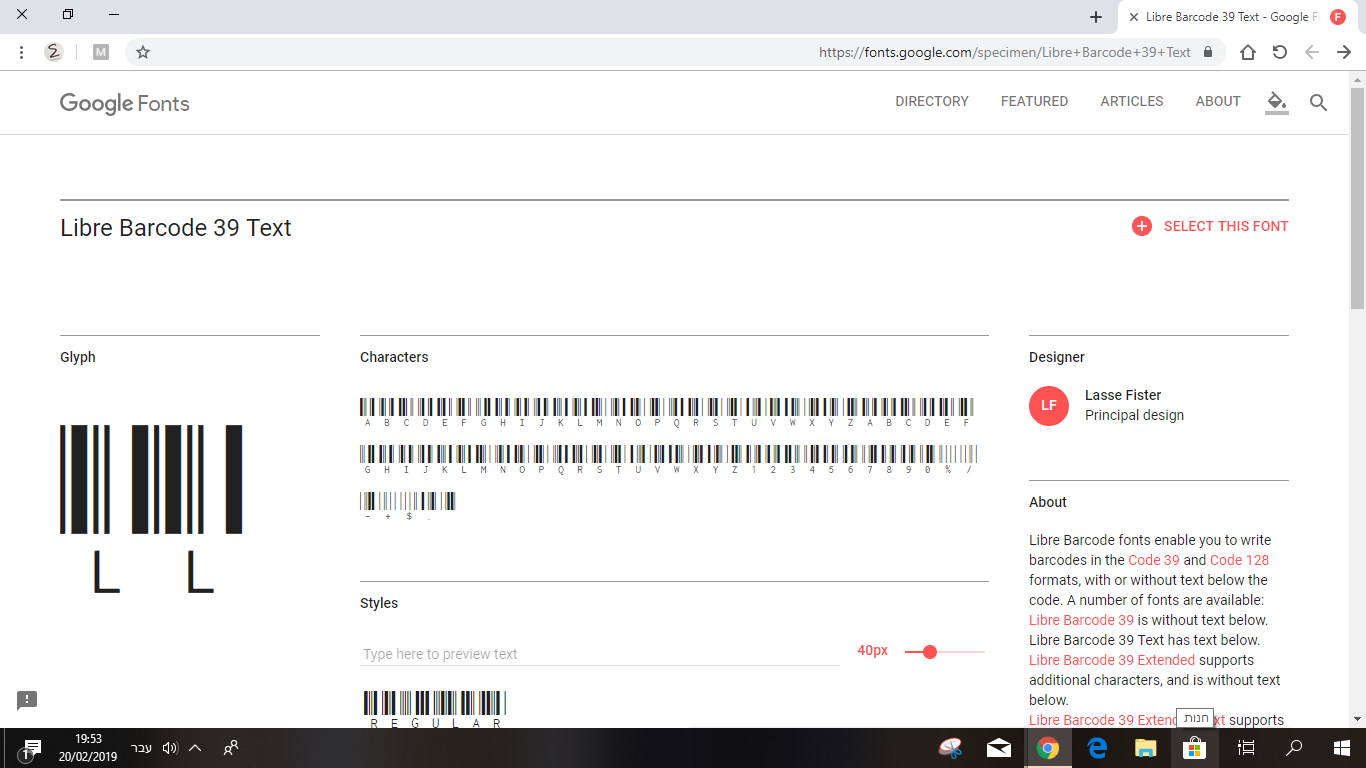Click the browser address bar URL
The image size is (1366, 768).
pyautogui.click(x=1005, y=52)
